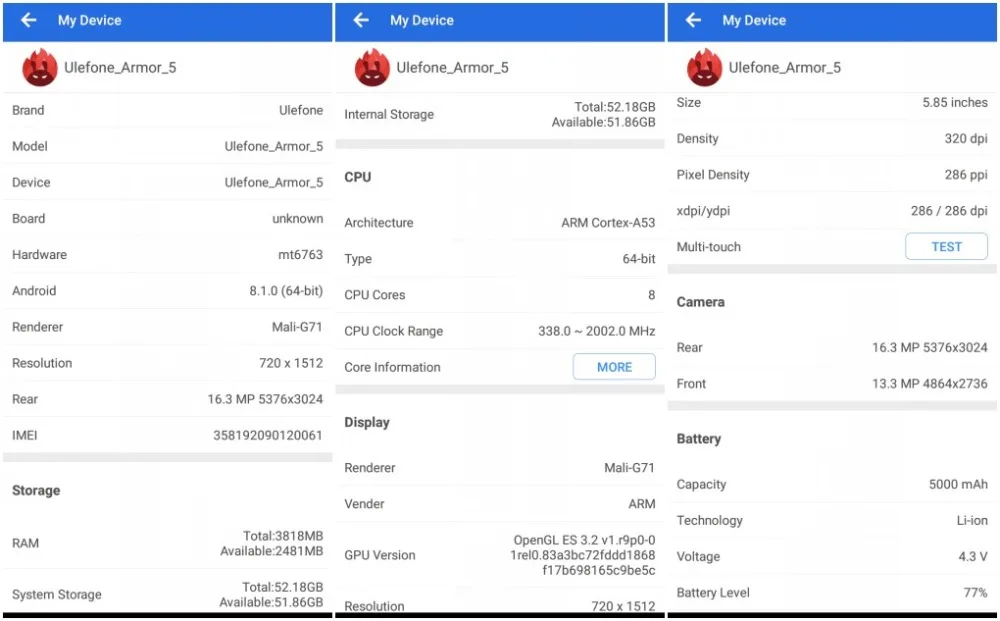1000x621 pixels.
Task: Click the 'CPU' section heading
Action: pyautogui.click(x=358, y=177)
